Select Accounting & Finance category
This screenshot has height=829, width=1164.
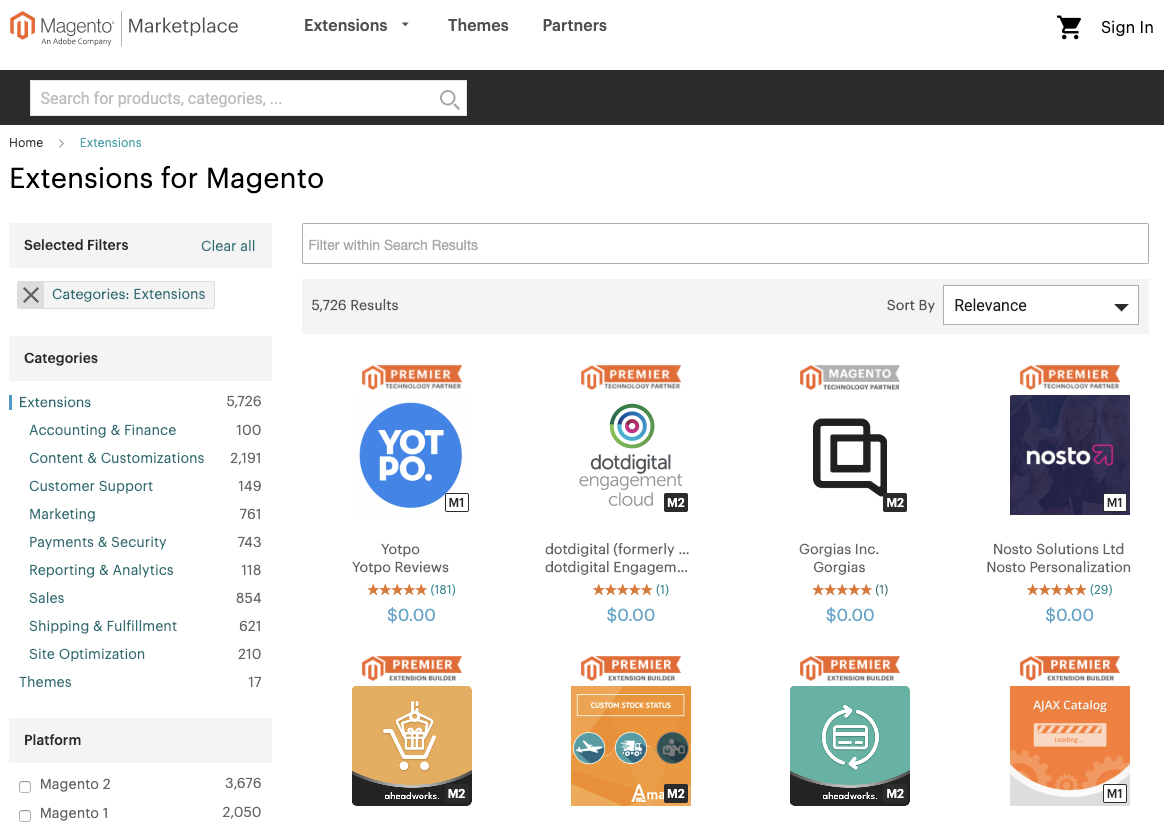[102, 430]
